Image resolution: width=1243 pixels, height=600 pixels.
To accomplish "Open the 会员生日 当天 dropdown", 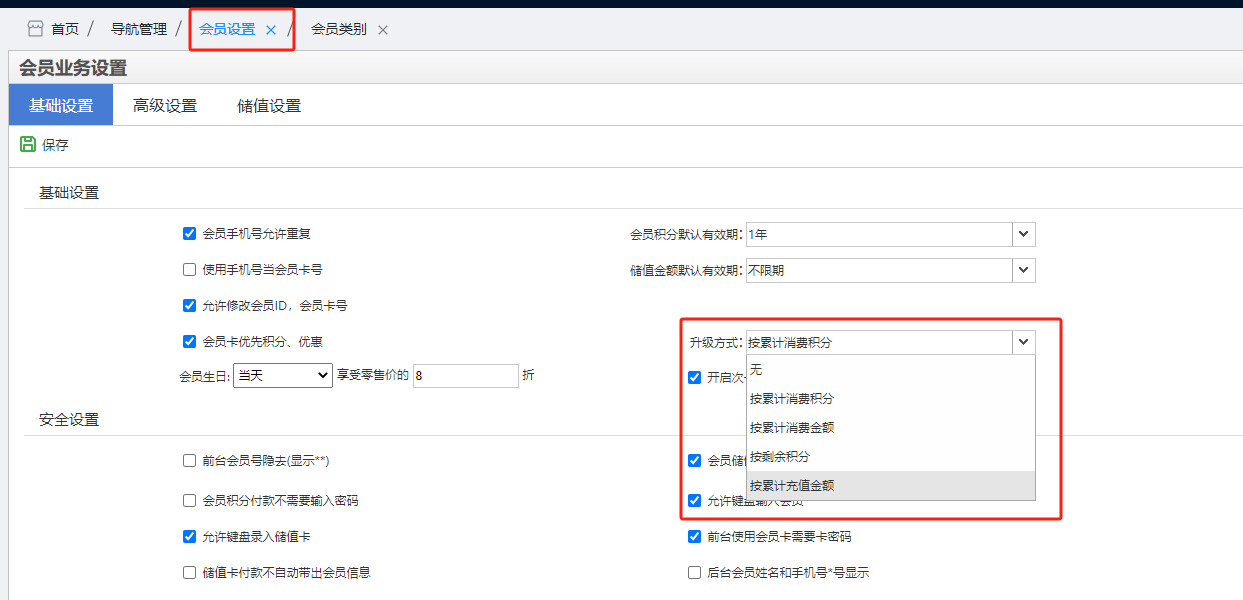I will click(x=283, y=375).
